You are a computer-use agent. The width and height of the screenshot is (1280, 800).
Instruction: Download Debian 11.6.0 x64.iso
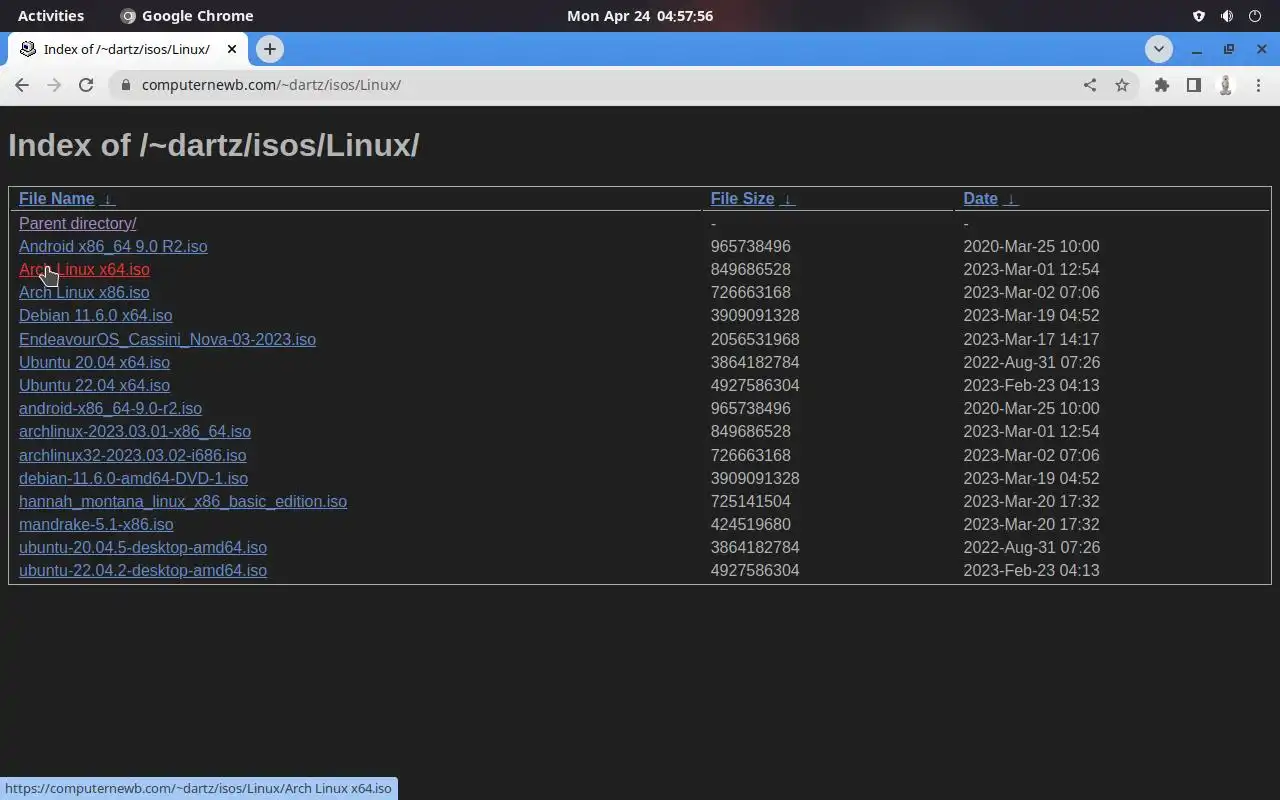pos(95,315)
